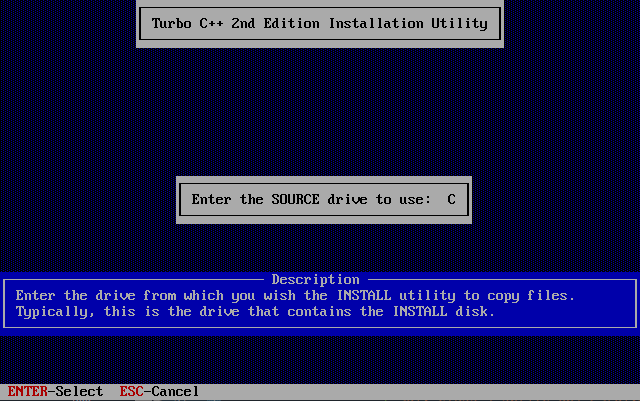Click the red ENTER key label
The image size is (640, 401).
coord(27,392)
